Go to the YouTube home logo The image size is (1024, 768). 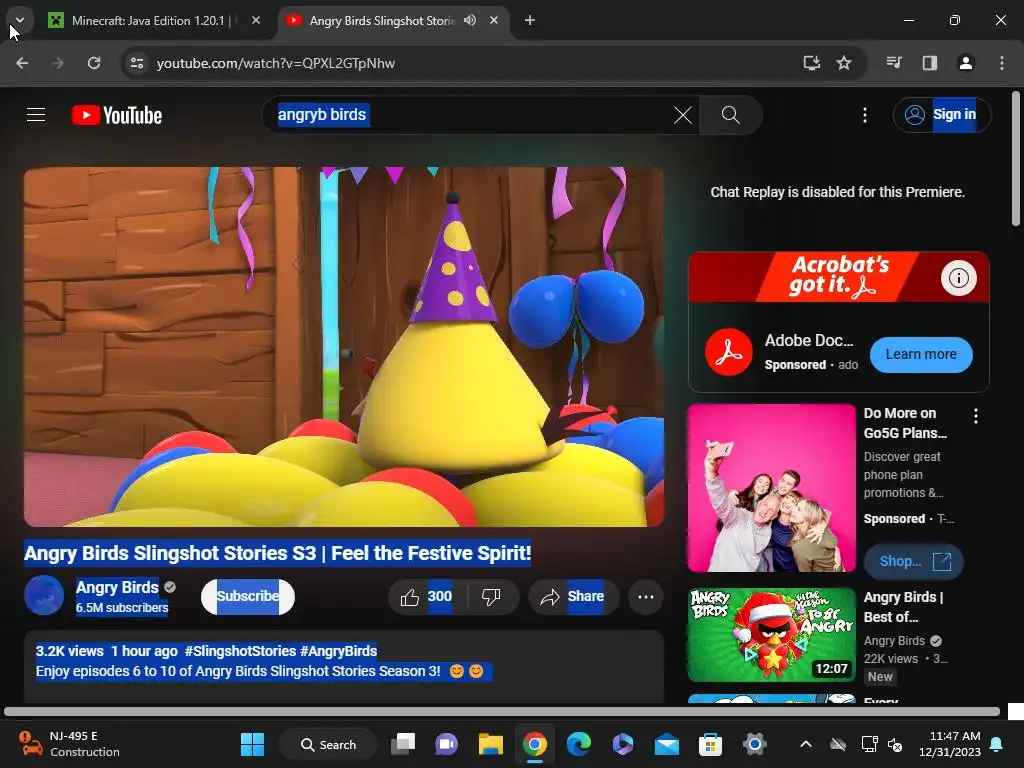pyautogui.click(x=117, y=115)
